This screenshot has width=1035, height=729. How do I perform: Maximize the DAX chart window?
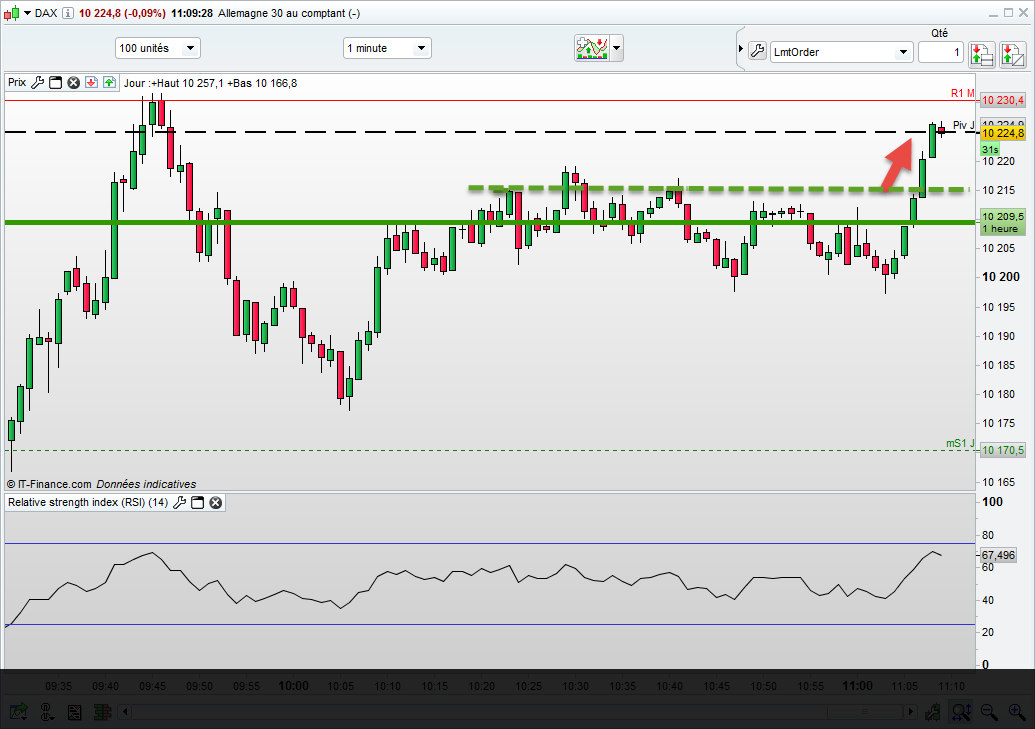point(1008,13)
